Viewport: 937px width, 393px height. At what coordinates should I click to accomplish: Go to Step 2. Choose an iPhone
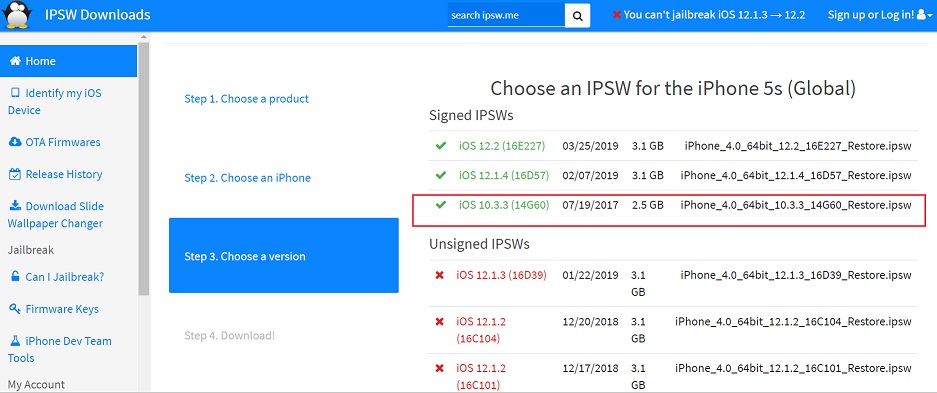point(247,178)
